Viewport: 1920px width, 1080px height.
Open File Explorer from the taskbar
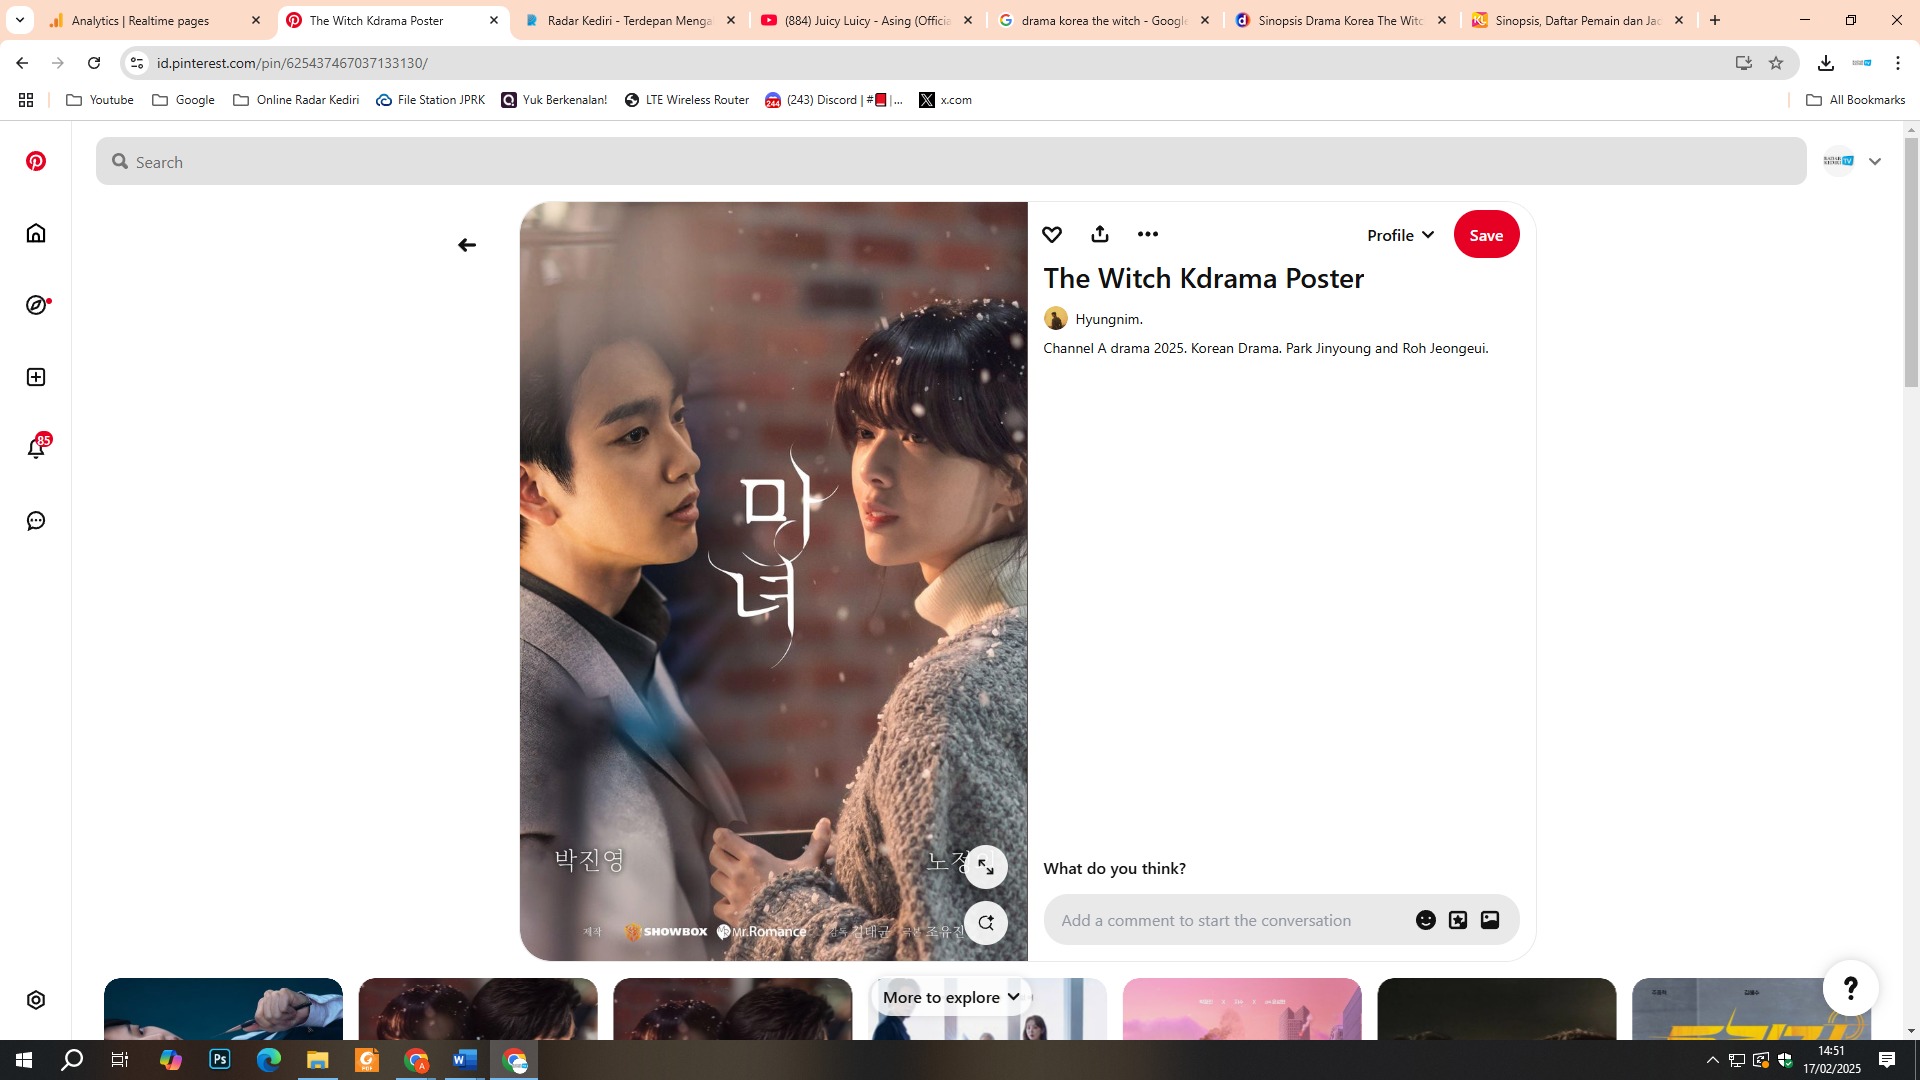(318, 1060)
